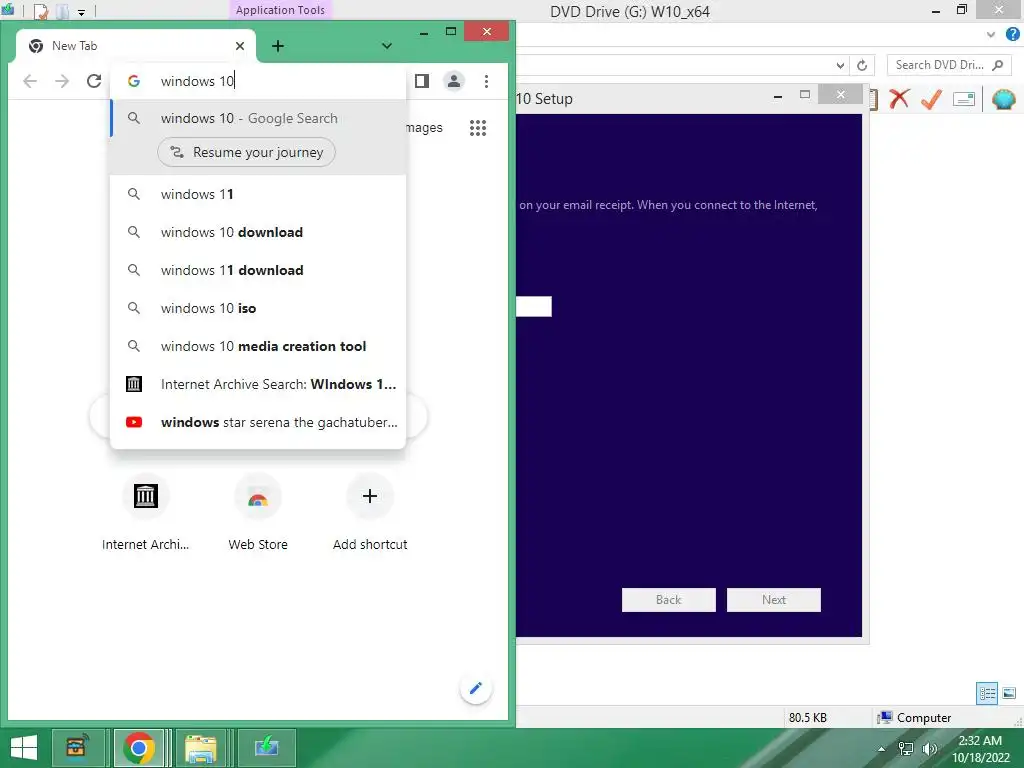The width and height of the screenshot is (1024, 768).
Task: Refresh the DVD Drive Explorer window
Action: click(x=862, y=65)
